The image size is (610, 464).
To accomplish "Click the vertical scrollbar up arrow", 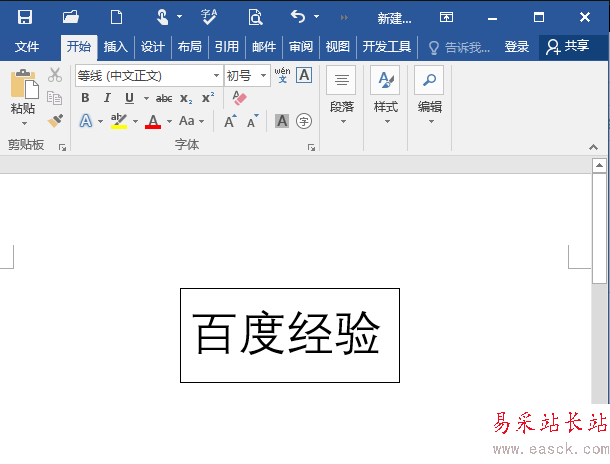I will click(599, 165).
